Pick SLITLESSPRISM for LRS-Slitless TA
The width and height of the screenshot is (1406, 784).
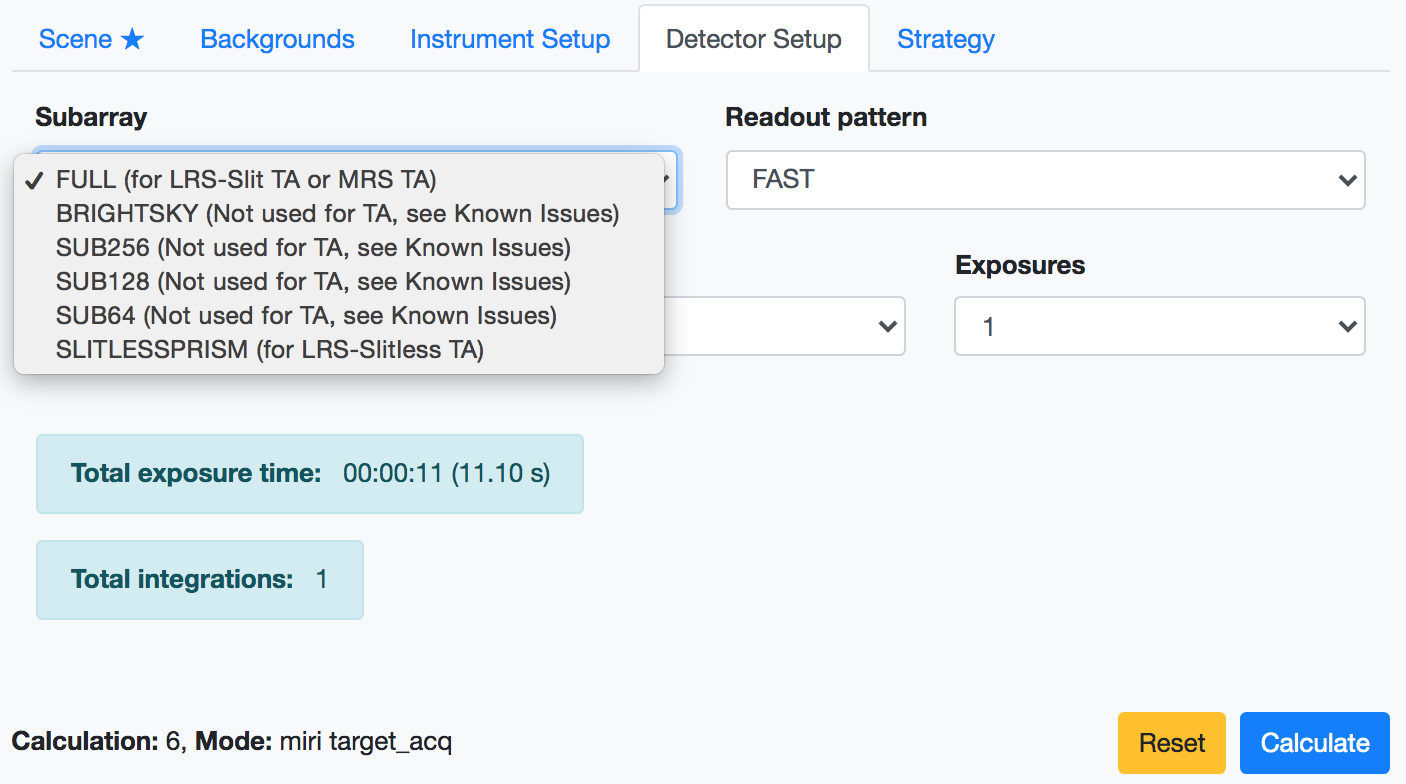click(269, 349)
